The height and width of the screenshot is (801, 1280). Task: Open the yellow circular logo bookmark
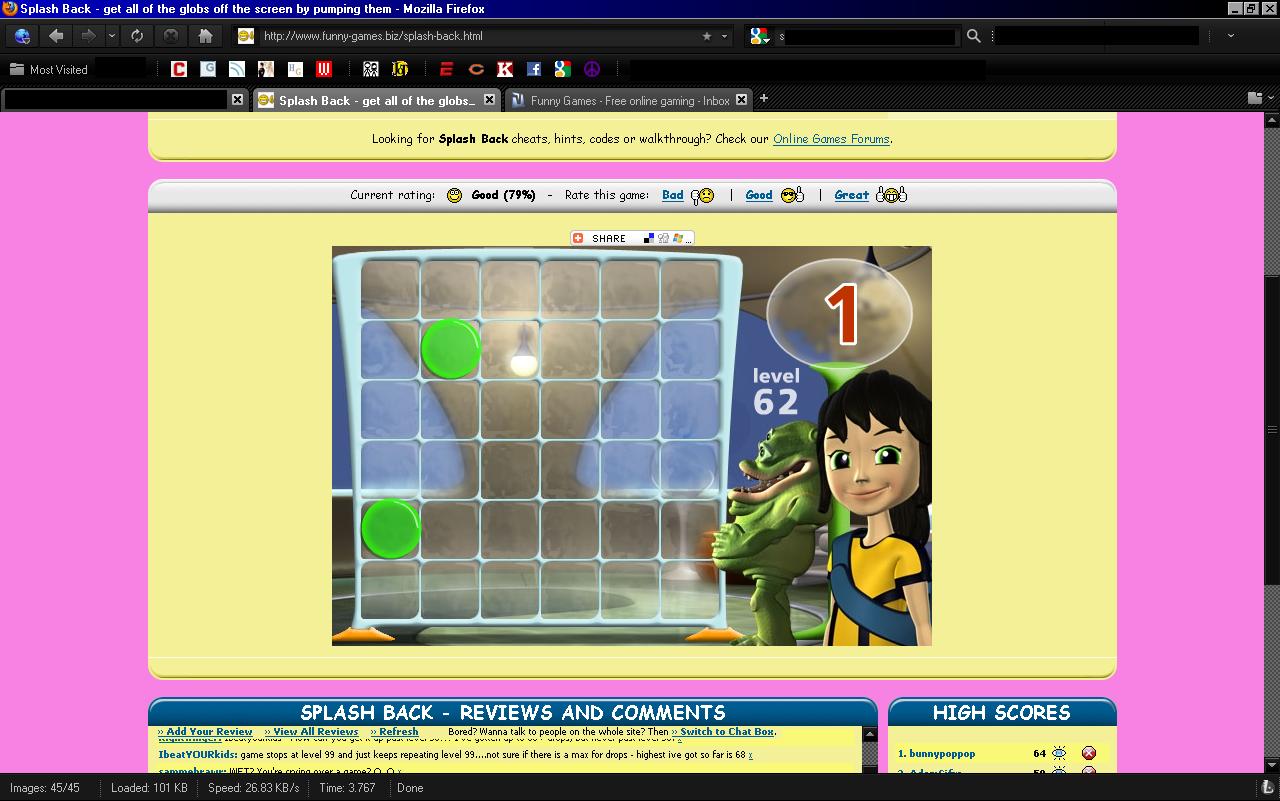400,69
